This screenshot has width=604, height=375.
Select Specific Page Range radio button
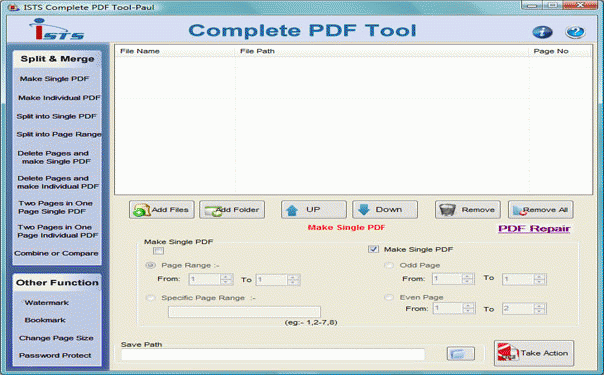150,298
